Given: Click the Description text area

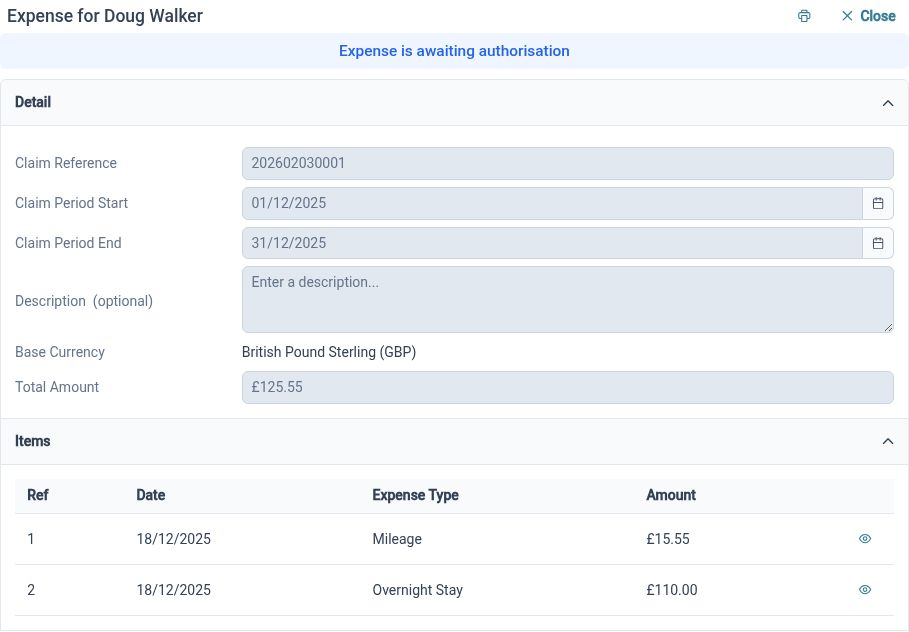Looking at the screenshot, I should click(568, 300).
